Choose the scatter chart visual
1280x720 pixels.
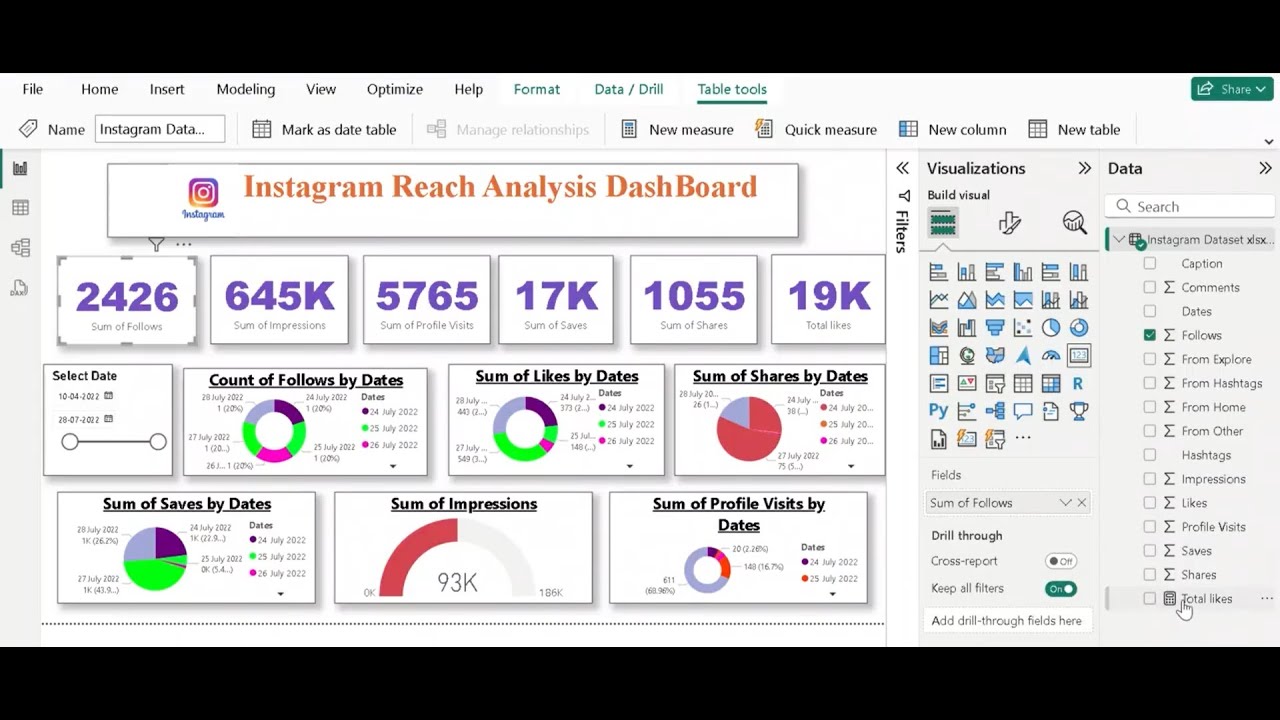point(1022,328)
